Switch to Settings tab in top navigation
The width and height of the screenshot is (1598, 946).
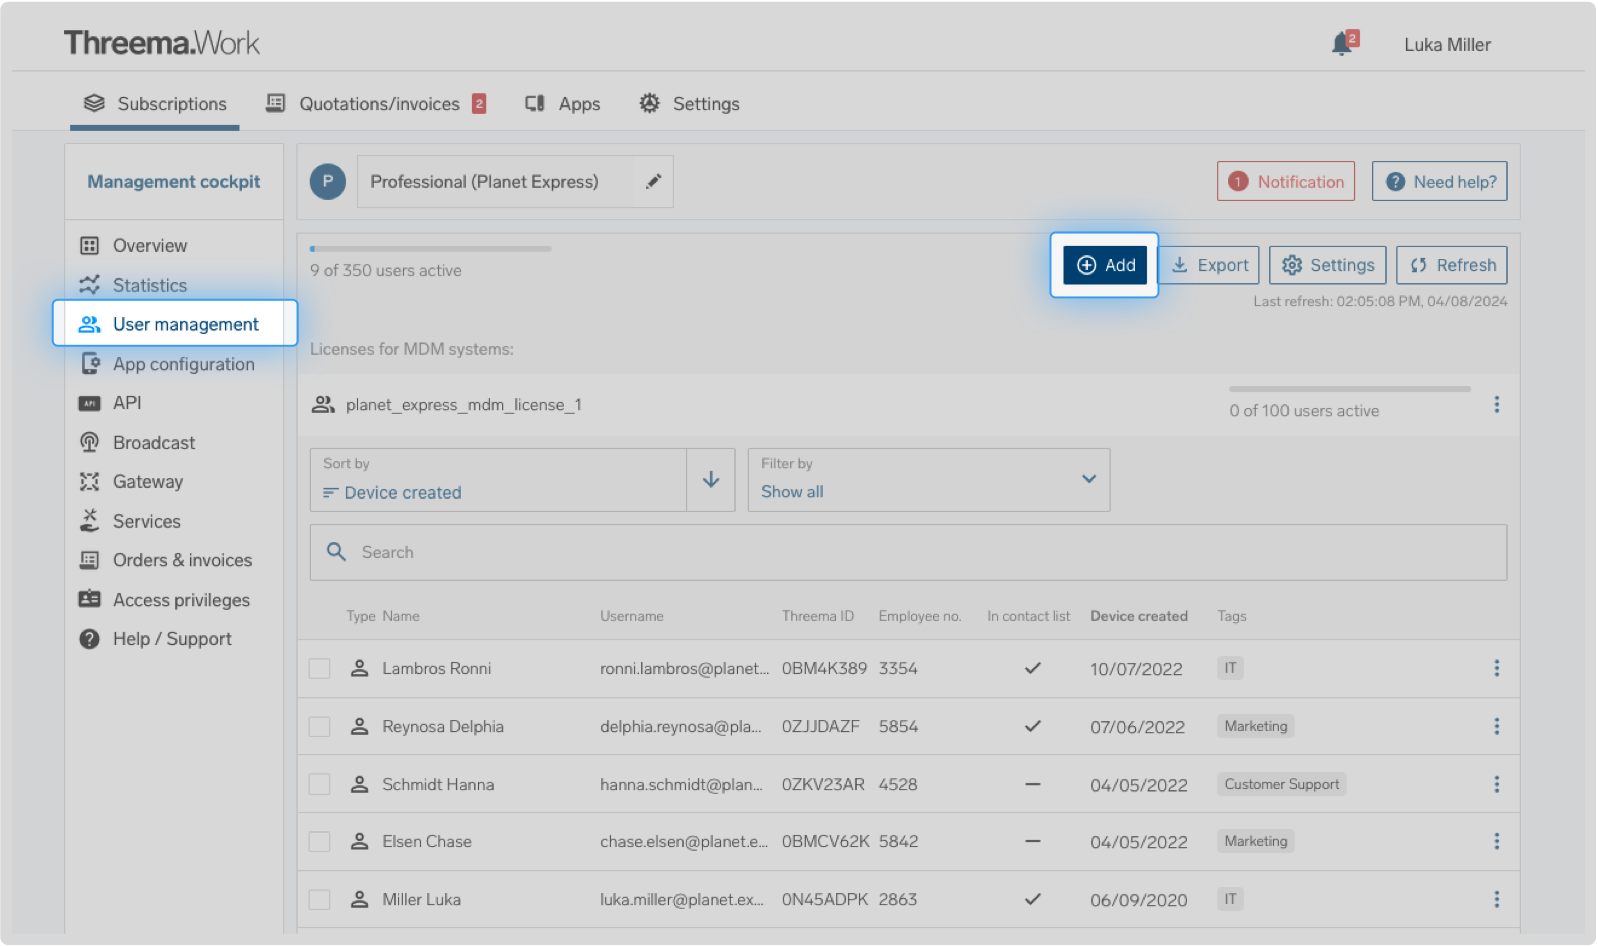coord(690,104)
